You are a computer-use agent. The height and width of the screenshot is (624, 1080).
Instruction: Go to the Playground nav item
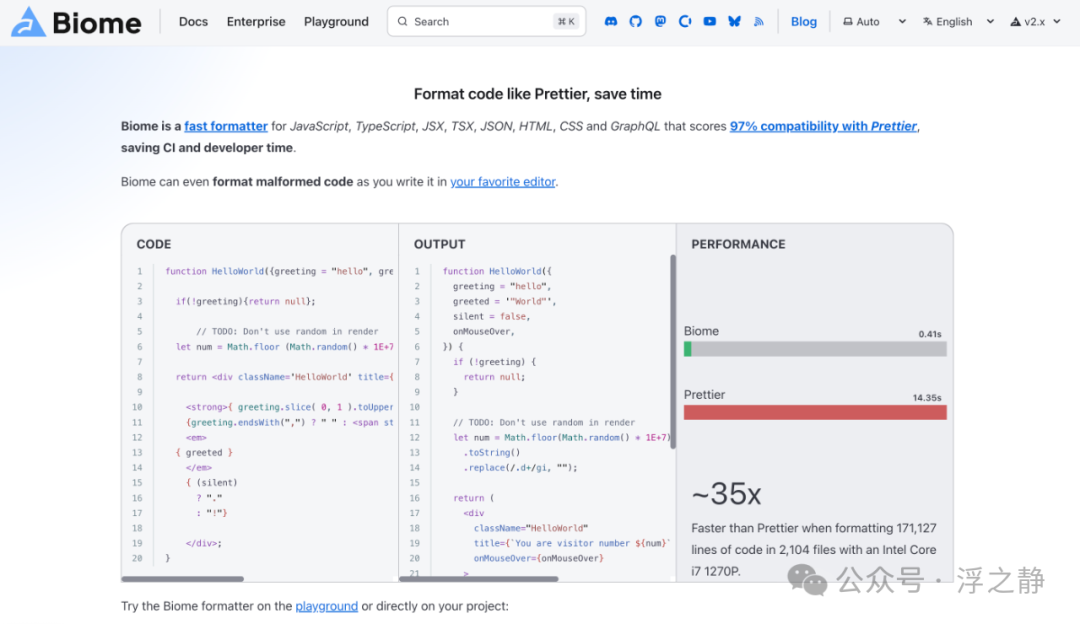coord(336,21)
